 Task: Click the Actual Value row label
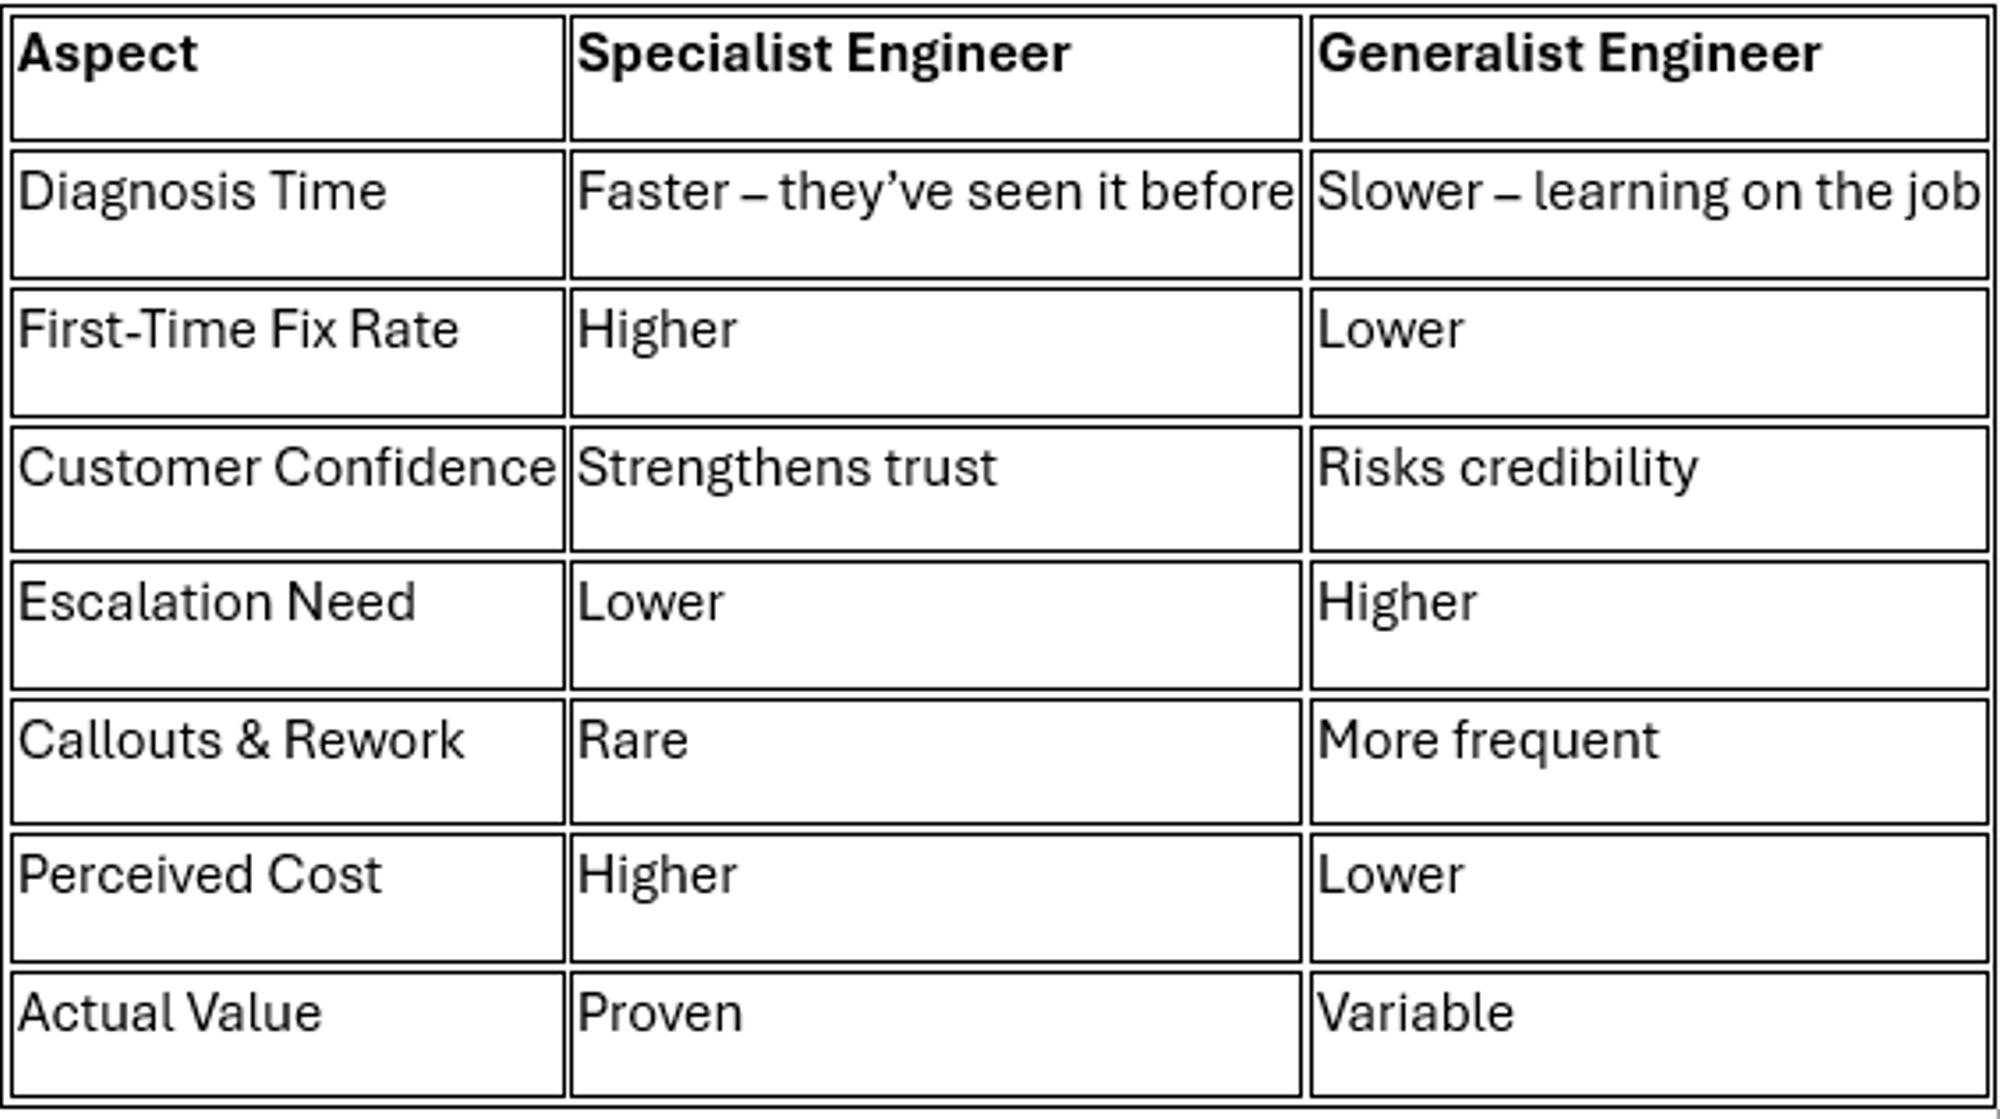288,1034
